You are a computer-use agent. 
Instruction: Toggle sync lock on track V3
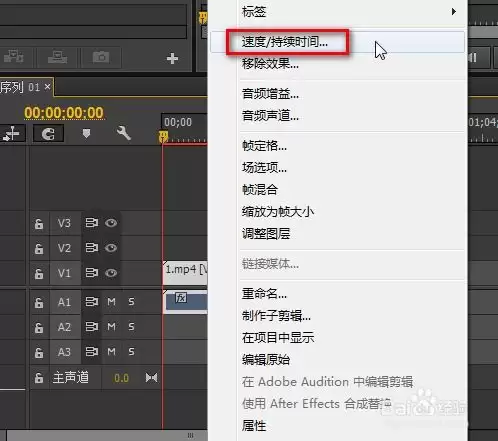(x=92, y=223)
